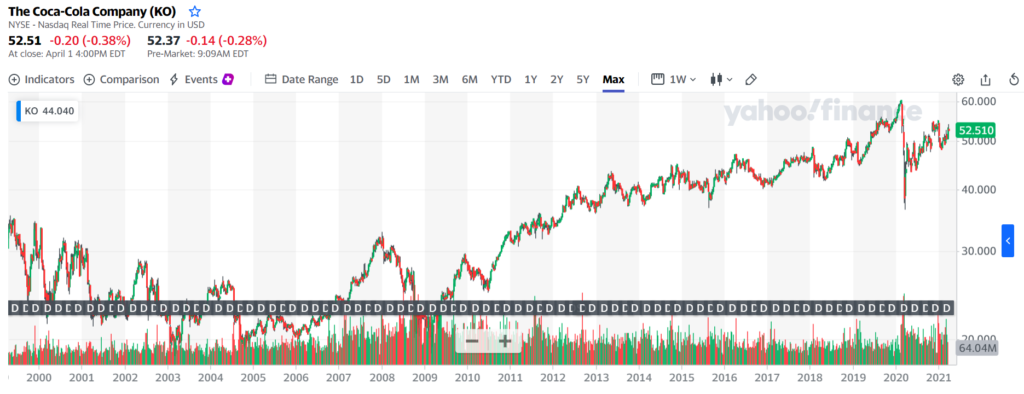Image resolution: width=1024 pixels, height=394 pixels.
Task: Select the 1M time range
Action: click(411, 79)
